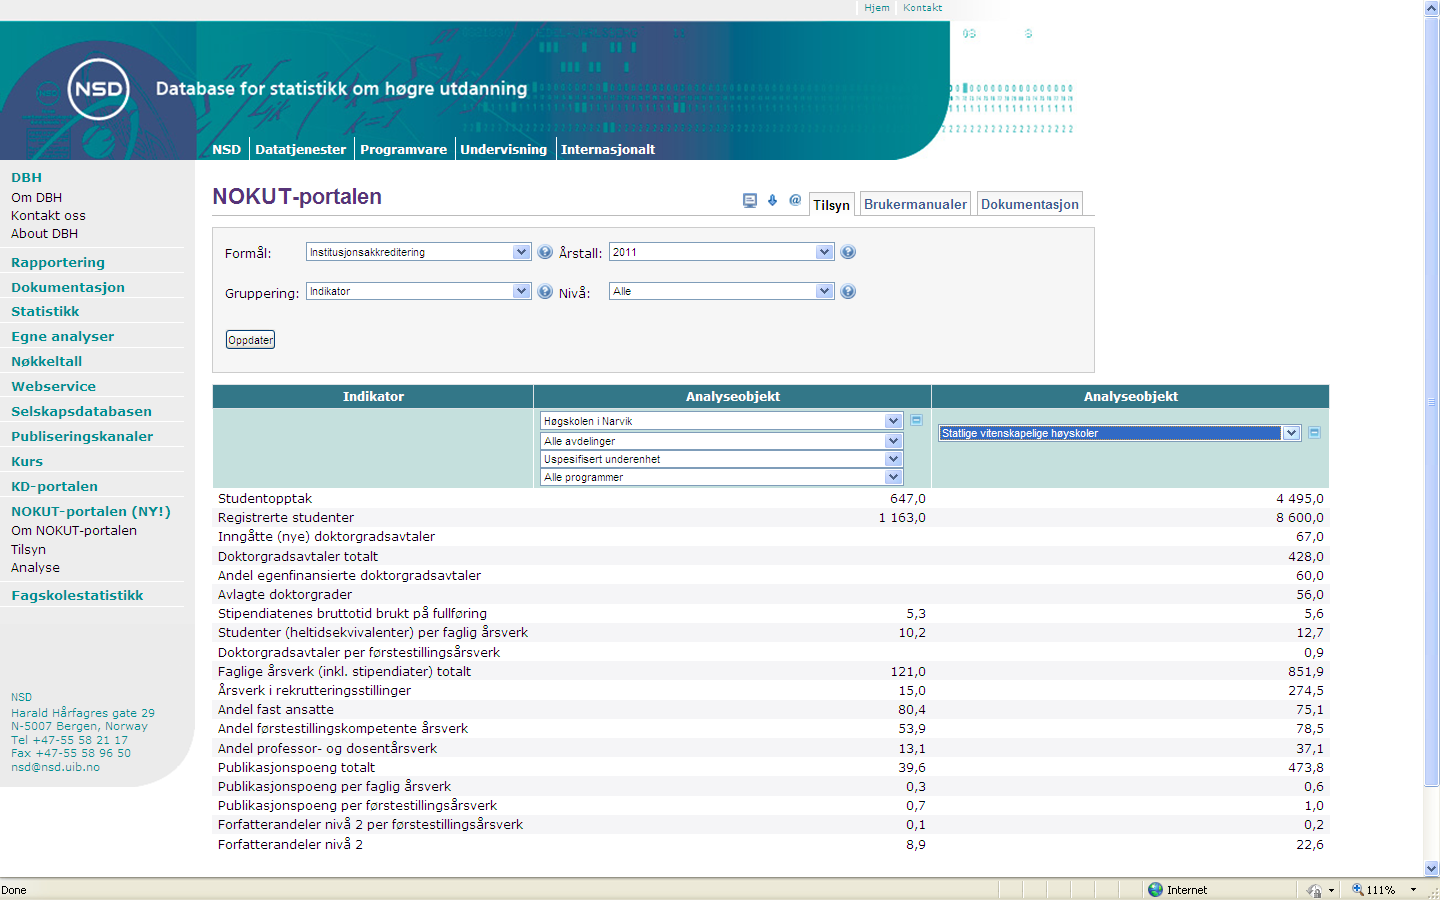Open About DBH in the sidebar
The width and height of the screenshot is (1440, 900).
(44, 234)
